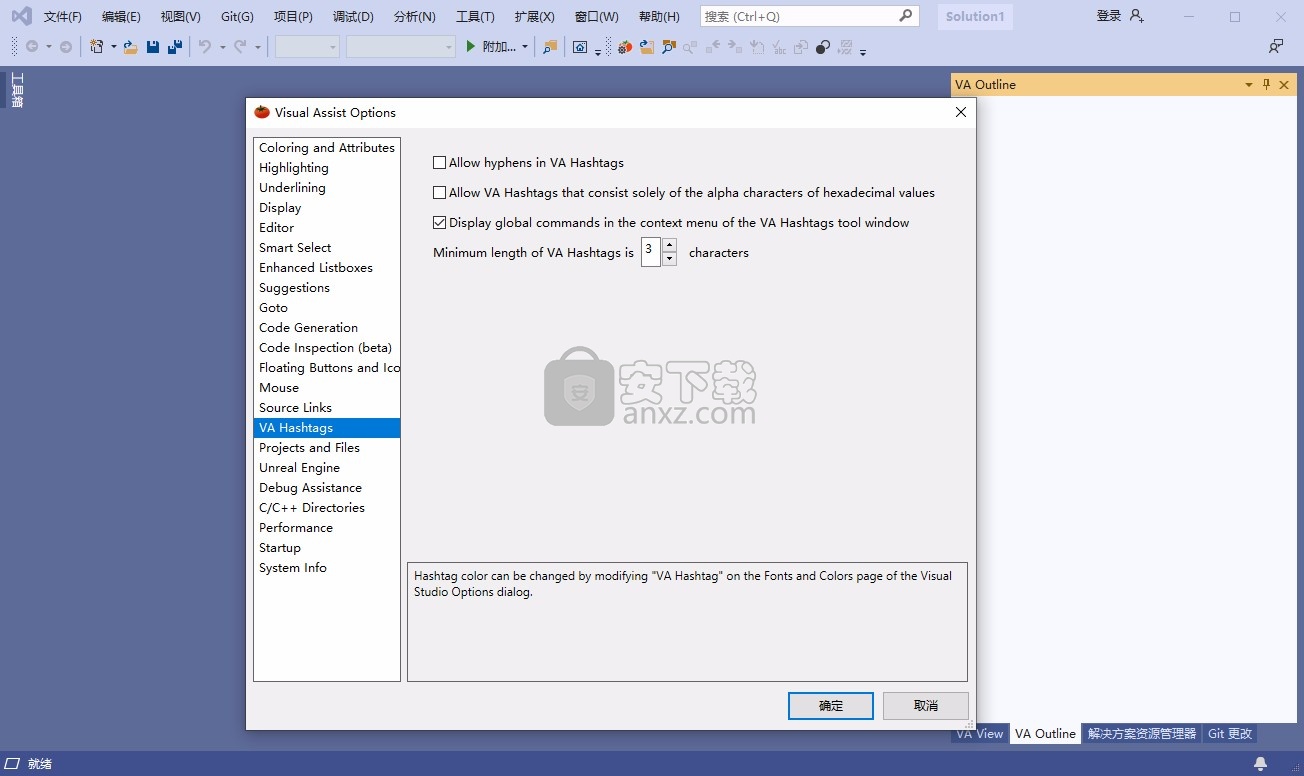Open the Undo history dropdown arrow
This screenshot has width=1304, height=776.
(x=222, y=47)
